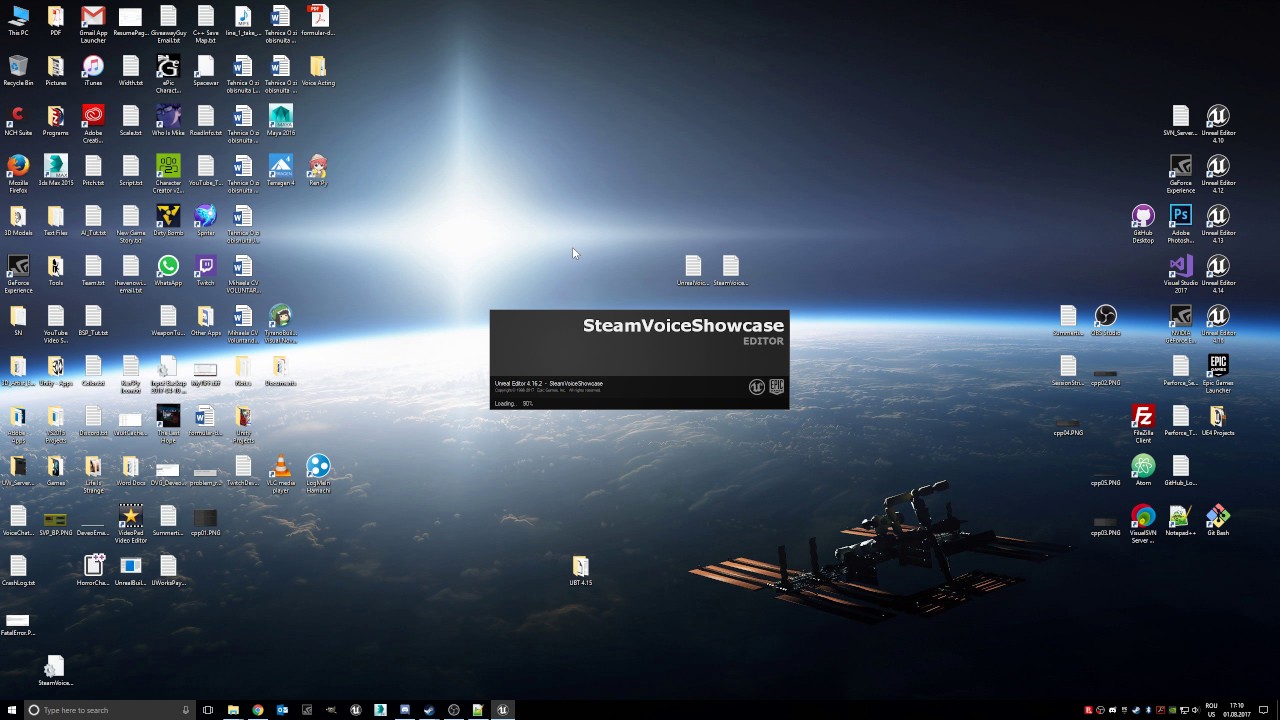Select the Unreal Editor 4.14 shortcut

click(x=1218, y=274)
